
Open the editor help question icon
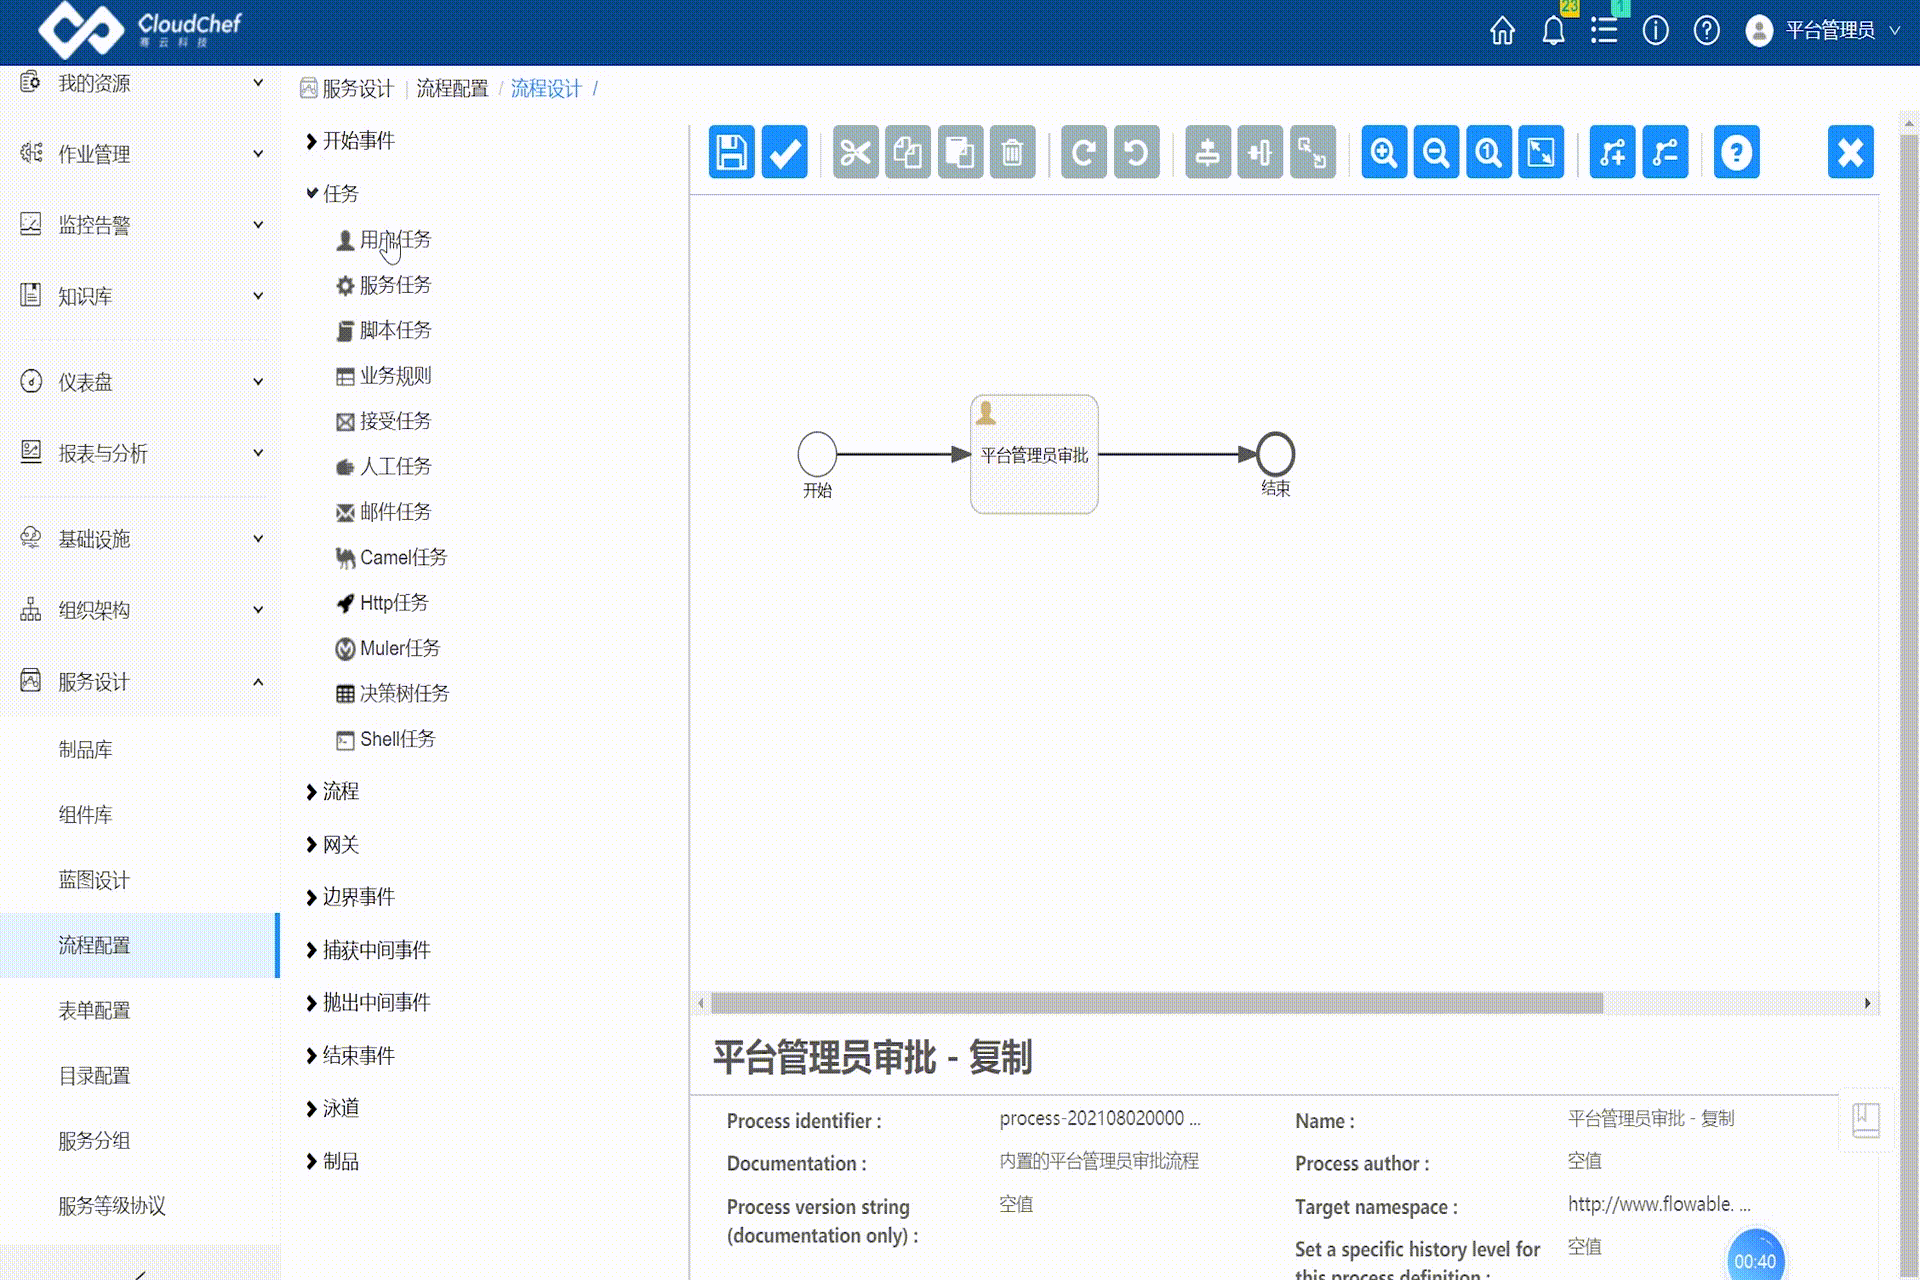coord(1737,153)
